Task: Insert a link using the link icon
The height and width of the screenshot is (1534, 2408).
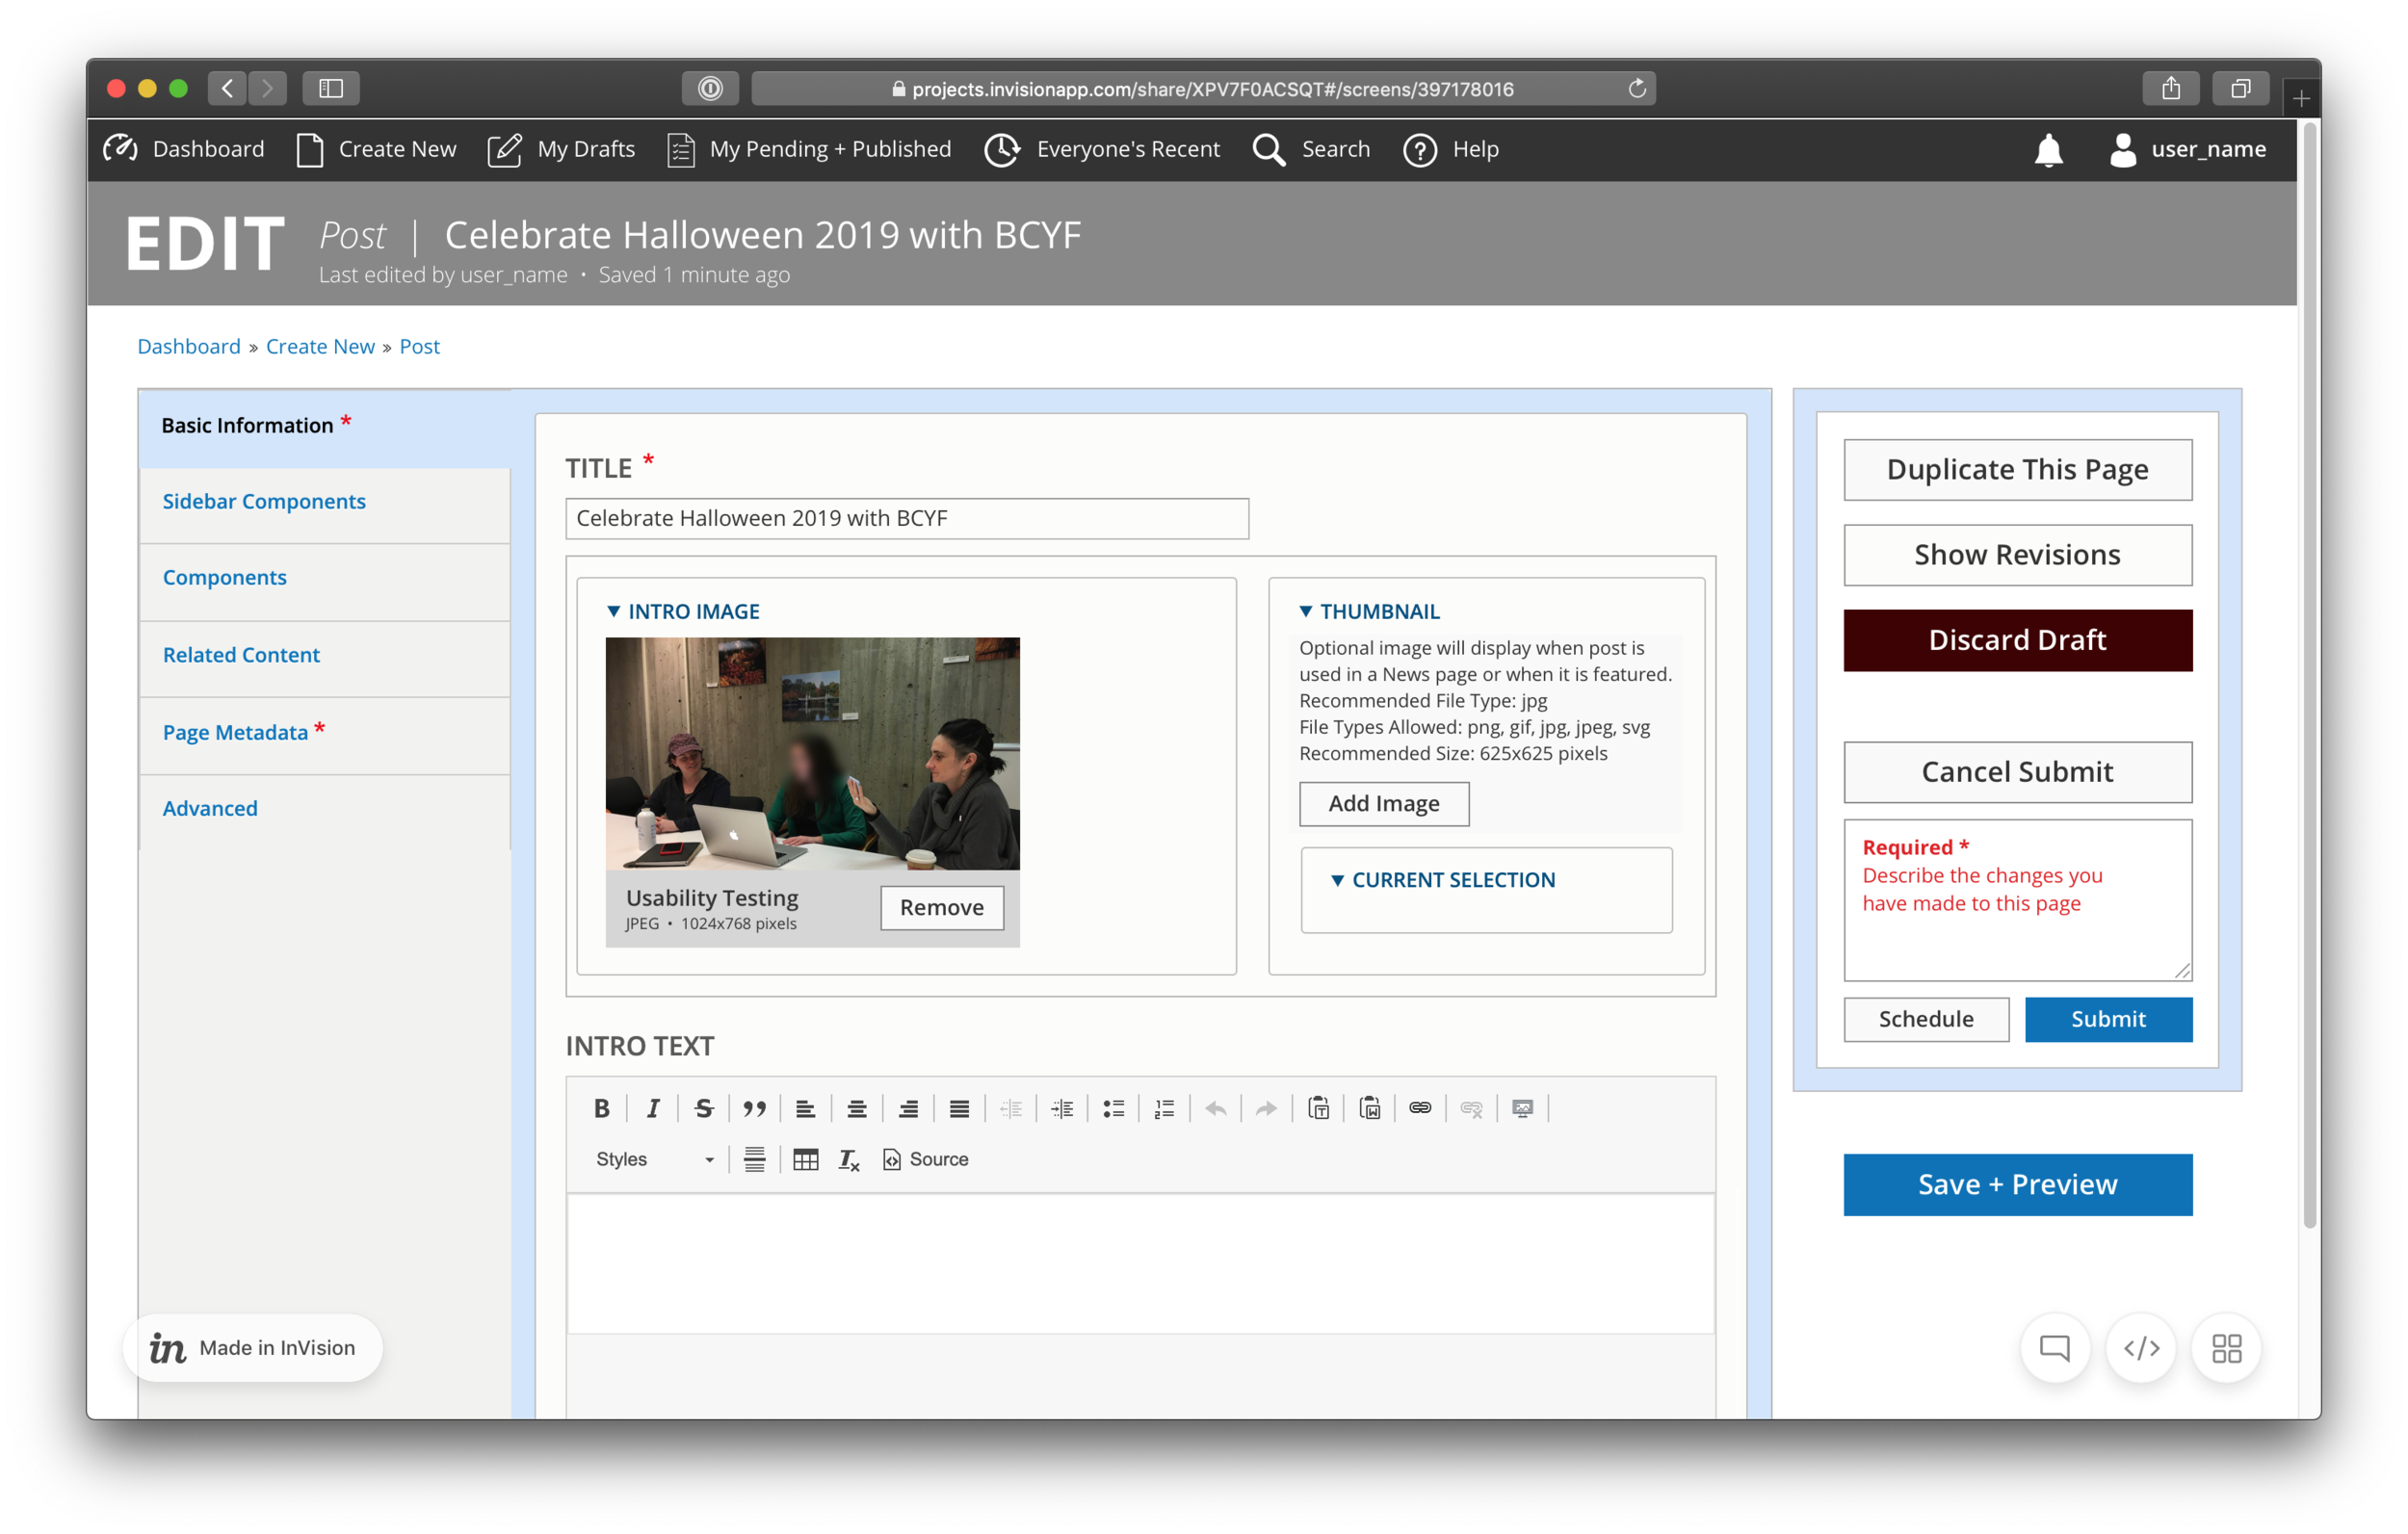Action: pos(1421,1108)
